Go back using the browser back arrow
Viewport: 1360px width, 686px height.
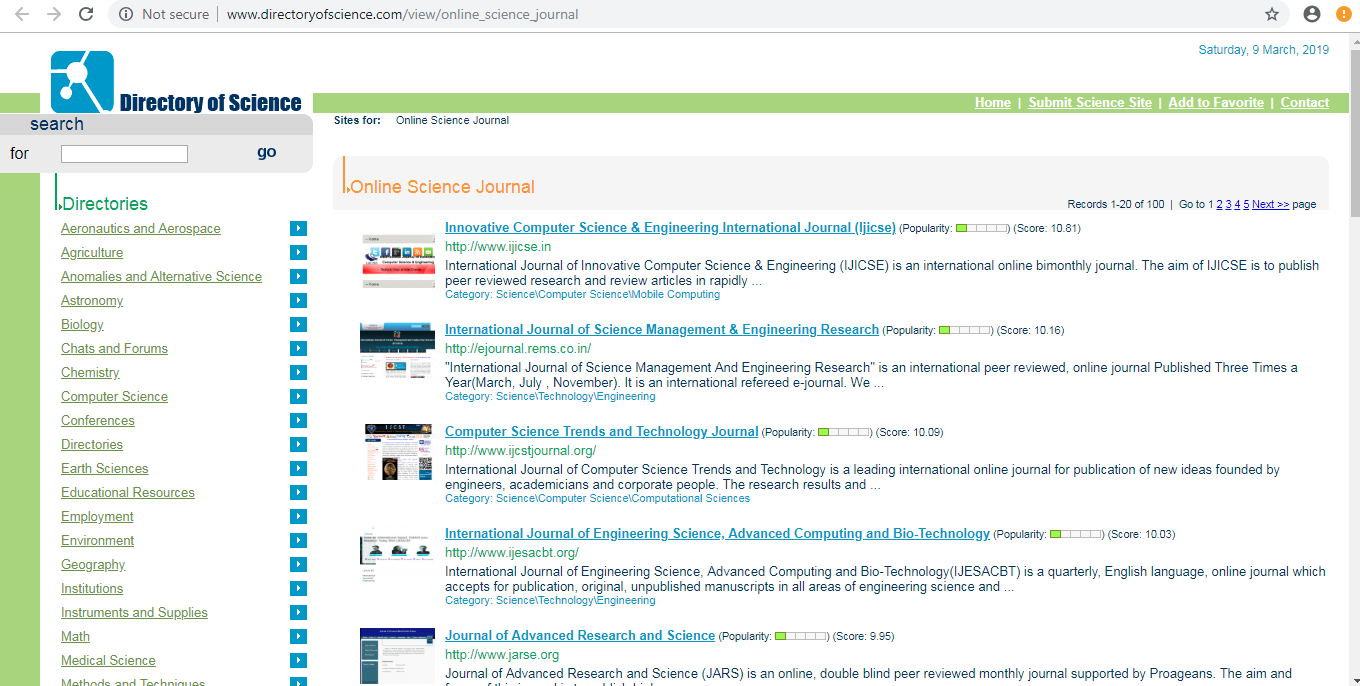[x=21, y=14]
